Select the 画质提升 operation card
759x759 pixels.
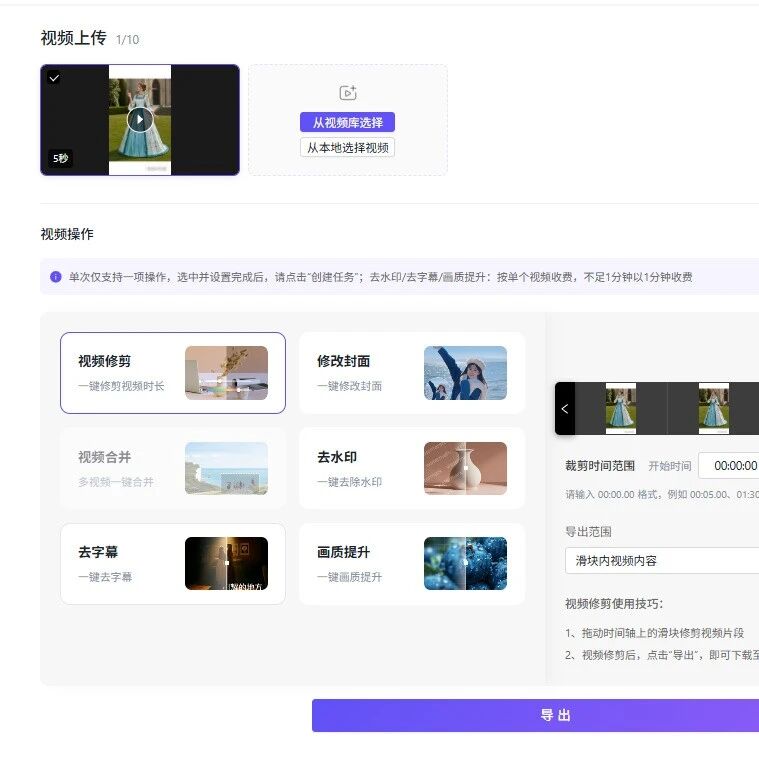click(412, 564)
